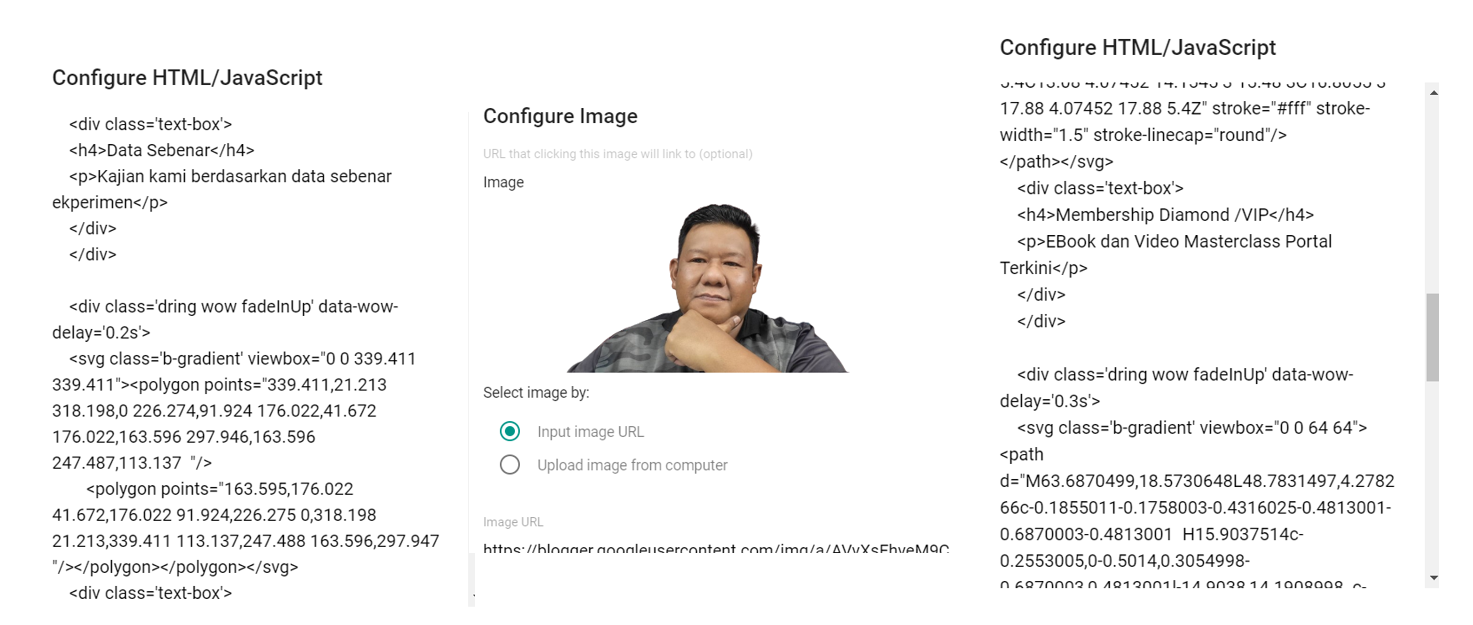Image resolution: width=1473 pixels, height=625 pixels.
Task: Click the left 'Configure HTML/JavaScript' heading
Action: click(187, 77)
